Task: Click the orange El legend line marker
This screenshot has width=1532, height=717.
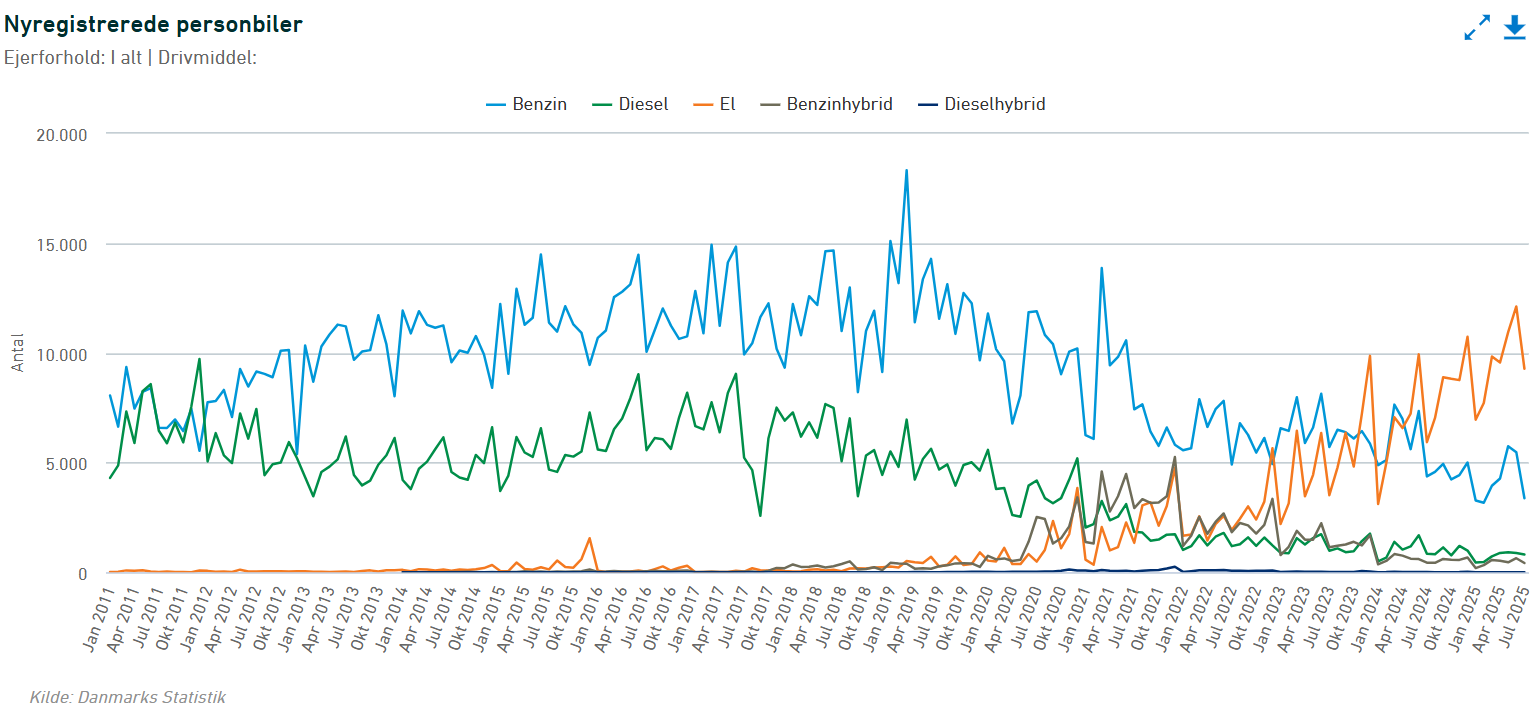Action: pos(700,104)
